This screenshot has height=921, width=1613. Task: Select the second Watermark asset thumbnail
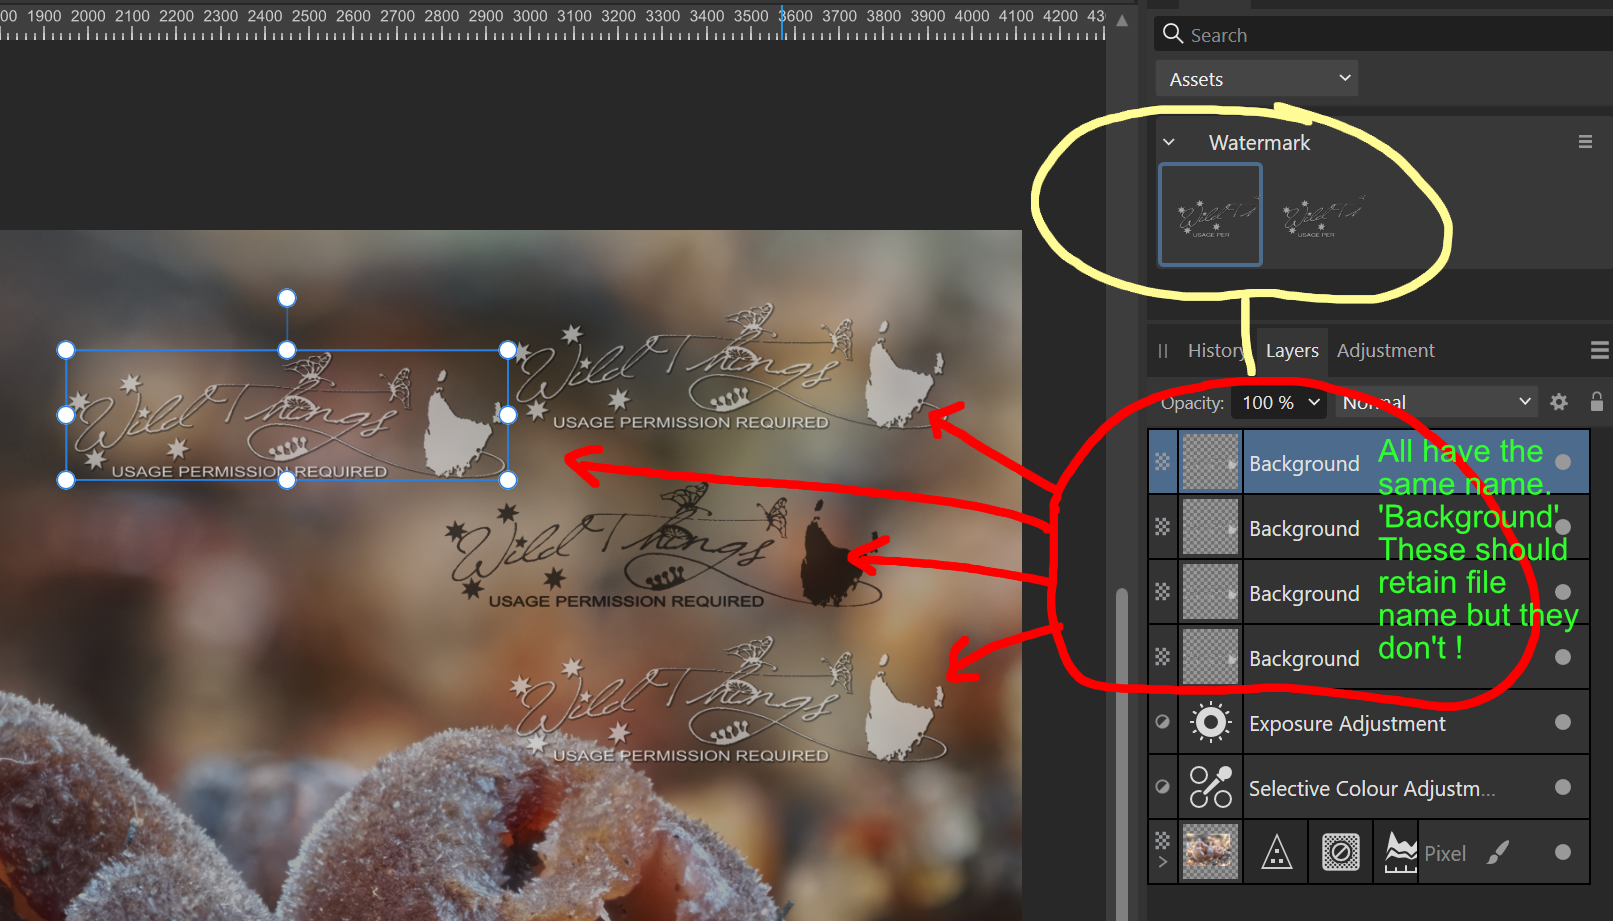[x=1323, y=215]
